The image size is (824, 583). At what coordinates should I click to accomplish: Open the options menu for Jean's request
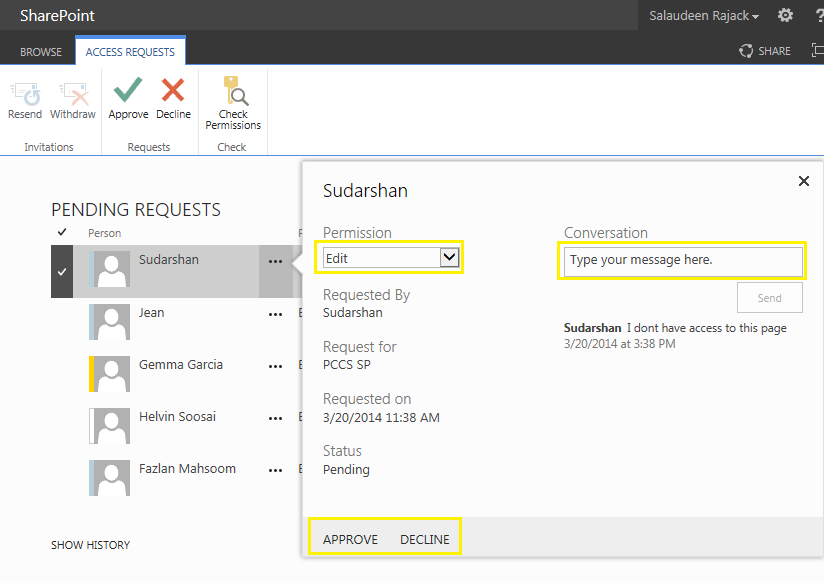pyautogui.click(x=276, y=314)
